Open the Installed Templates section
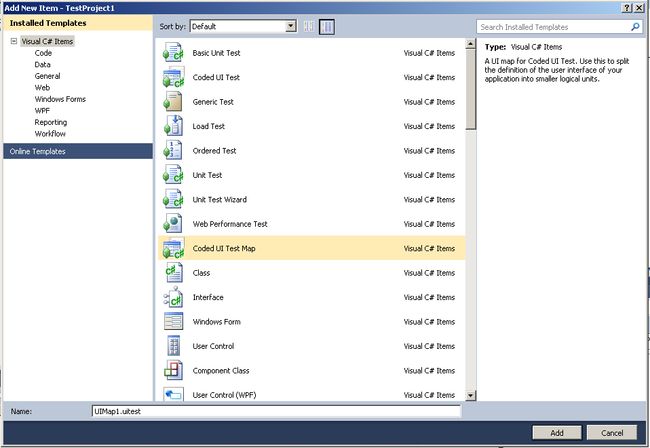 coord(78,23)
